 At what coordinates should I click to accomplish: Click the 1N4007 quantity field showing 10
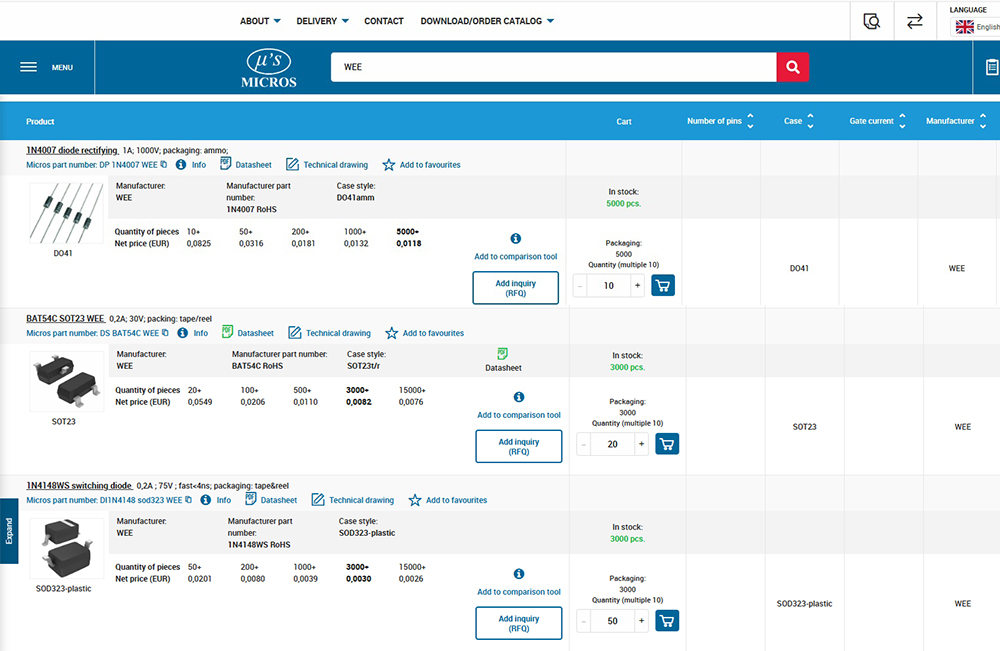point(608,286)
